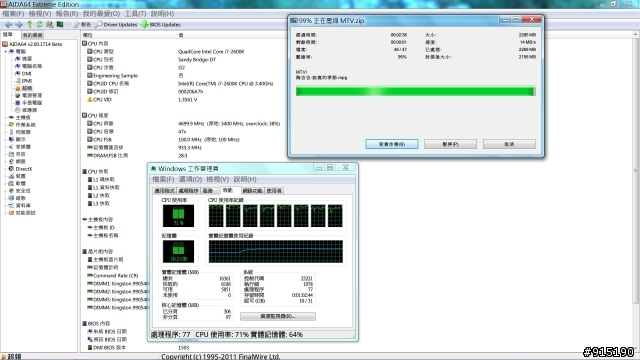This screenshot has height=360, width=640.
Task: Expand the 網路 node in AIDA64 tree
Action: 5,161
